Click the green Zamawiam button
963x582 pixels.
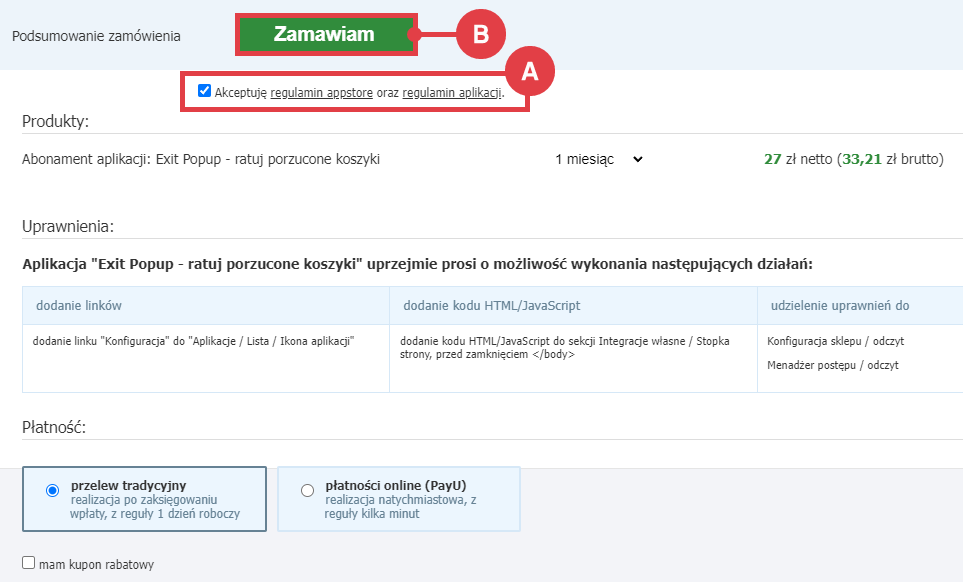point(325,33)
